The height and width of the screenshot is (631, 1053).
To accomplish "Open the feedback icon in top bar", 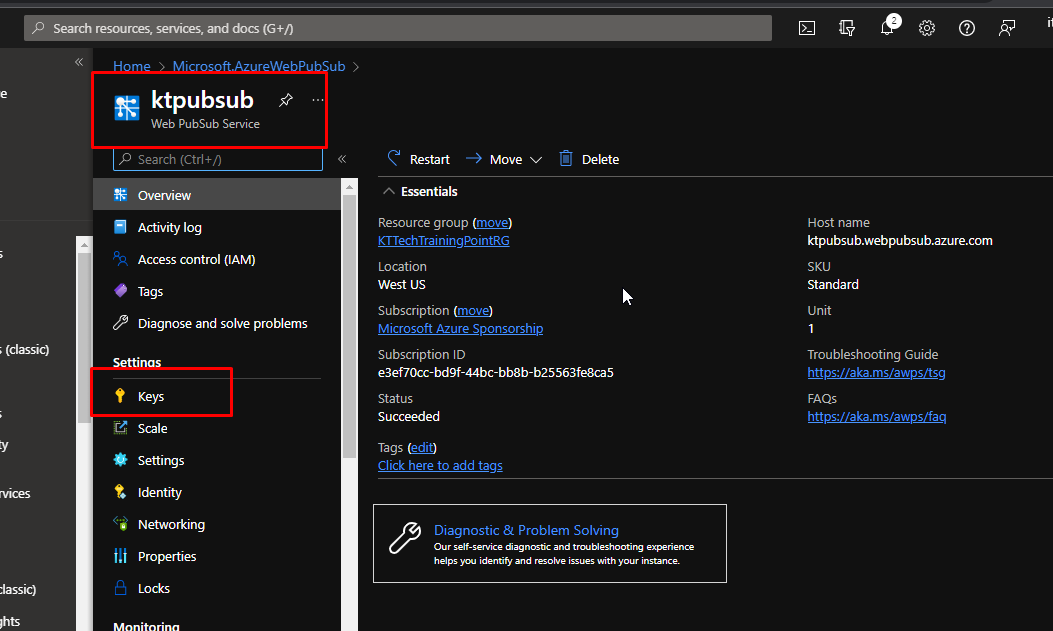I will pyautogui.click(x=1007, y=28).
